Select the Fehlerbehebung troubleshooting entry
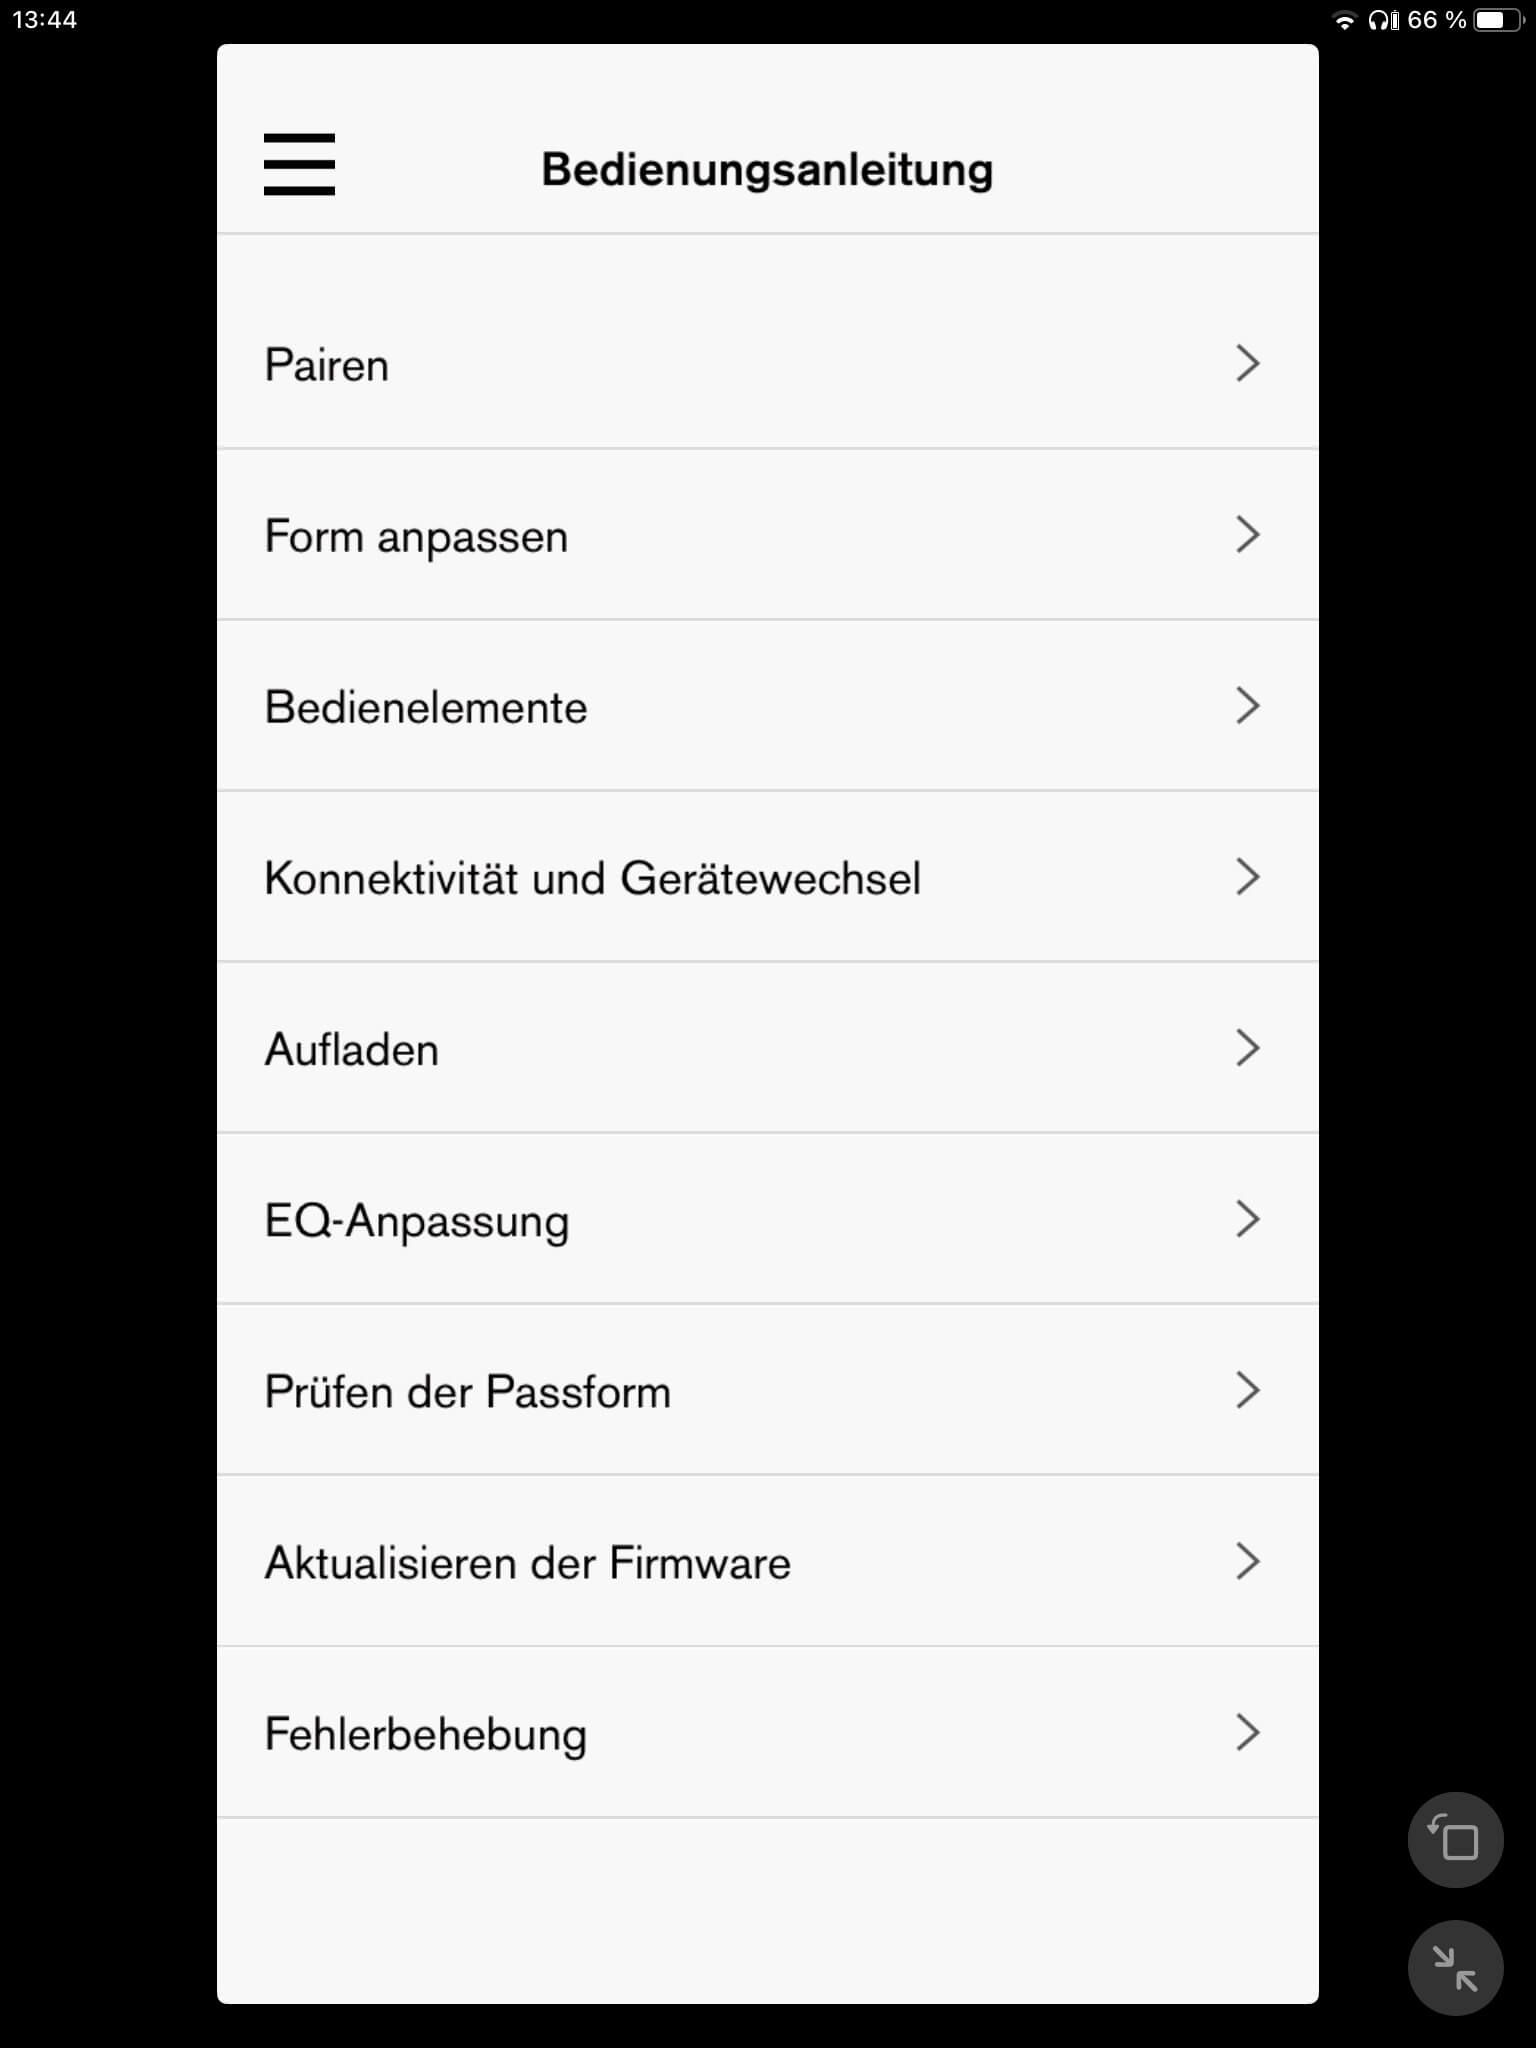The height and width of the screenshot is (2048, 1536). click(x=426, y=1734)
